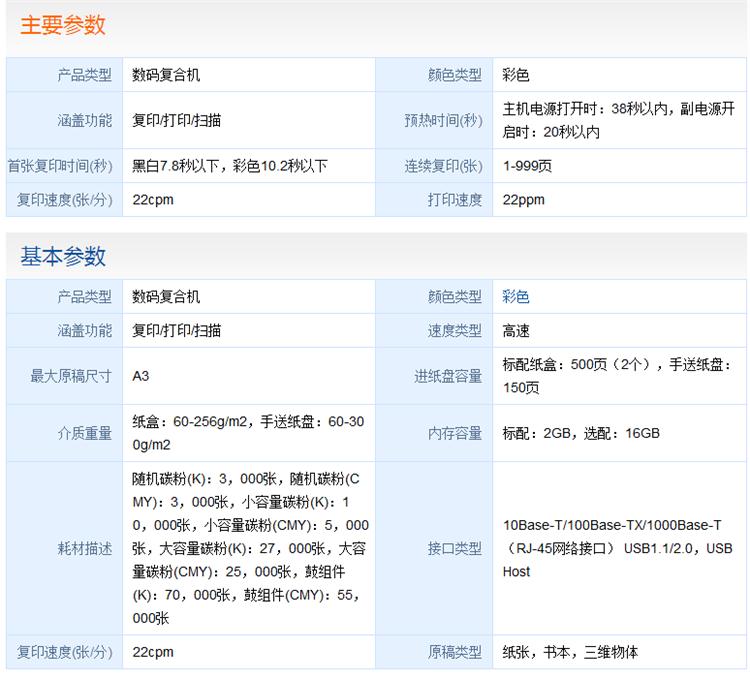Click the blue 基本参数 heading
This screenshot has height=679, width=750.
pyautogui.click(x=63, y=256)
